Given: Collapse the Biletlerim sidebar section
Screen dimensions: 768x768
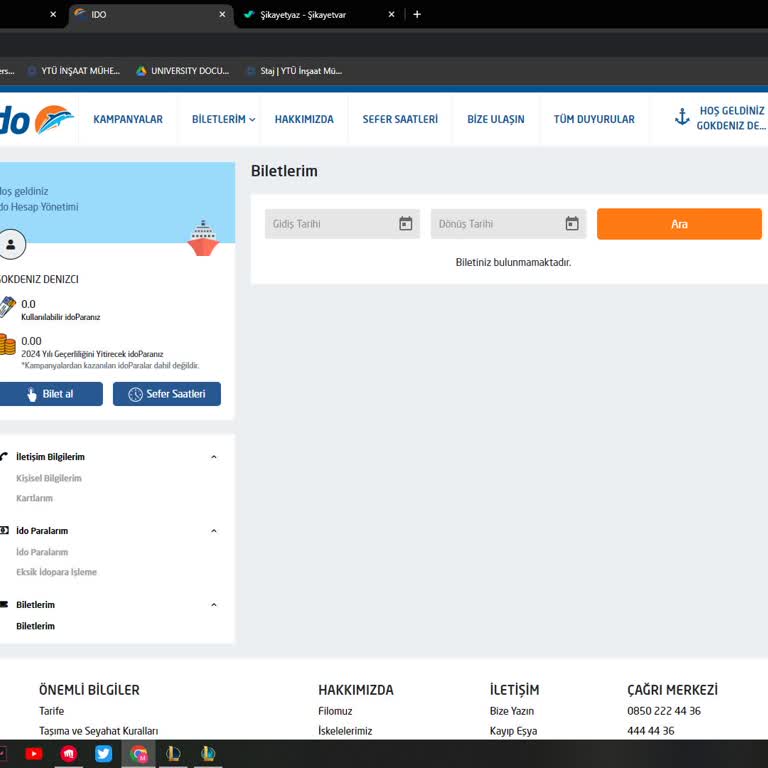Looking at the screenshot, I should [x=214, y=605].
